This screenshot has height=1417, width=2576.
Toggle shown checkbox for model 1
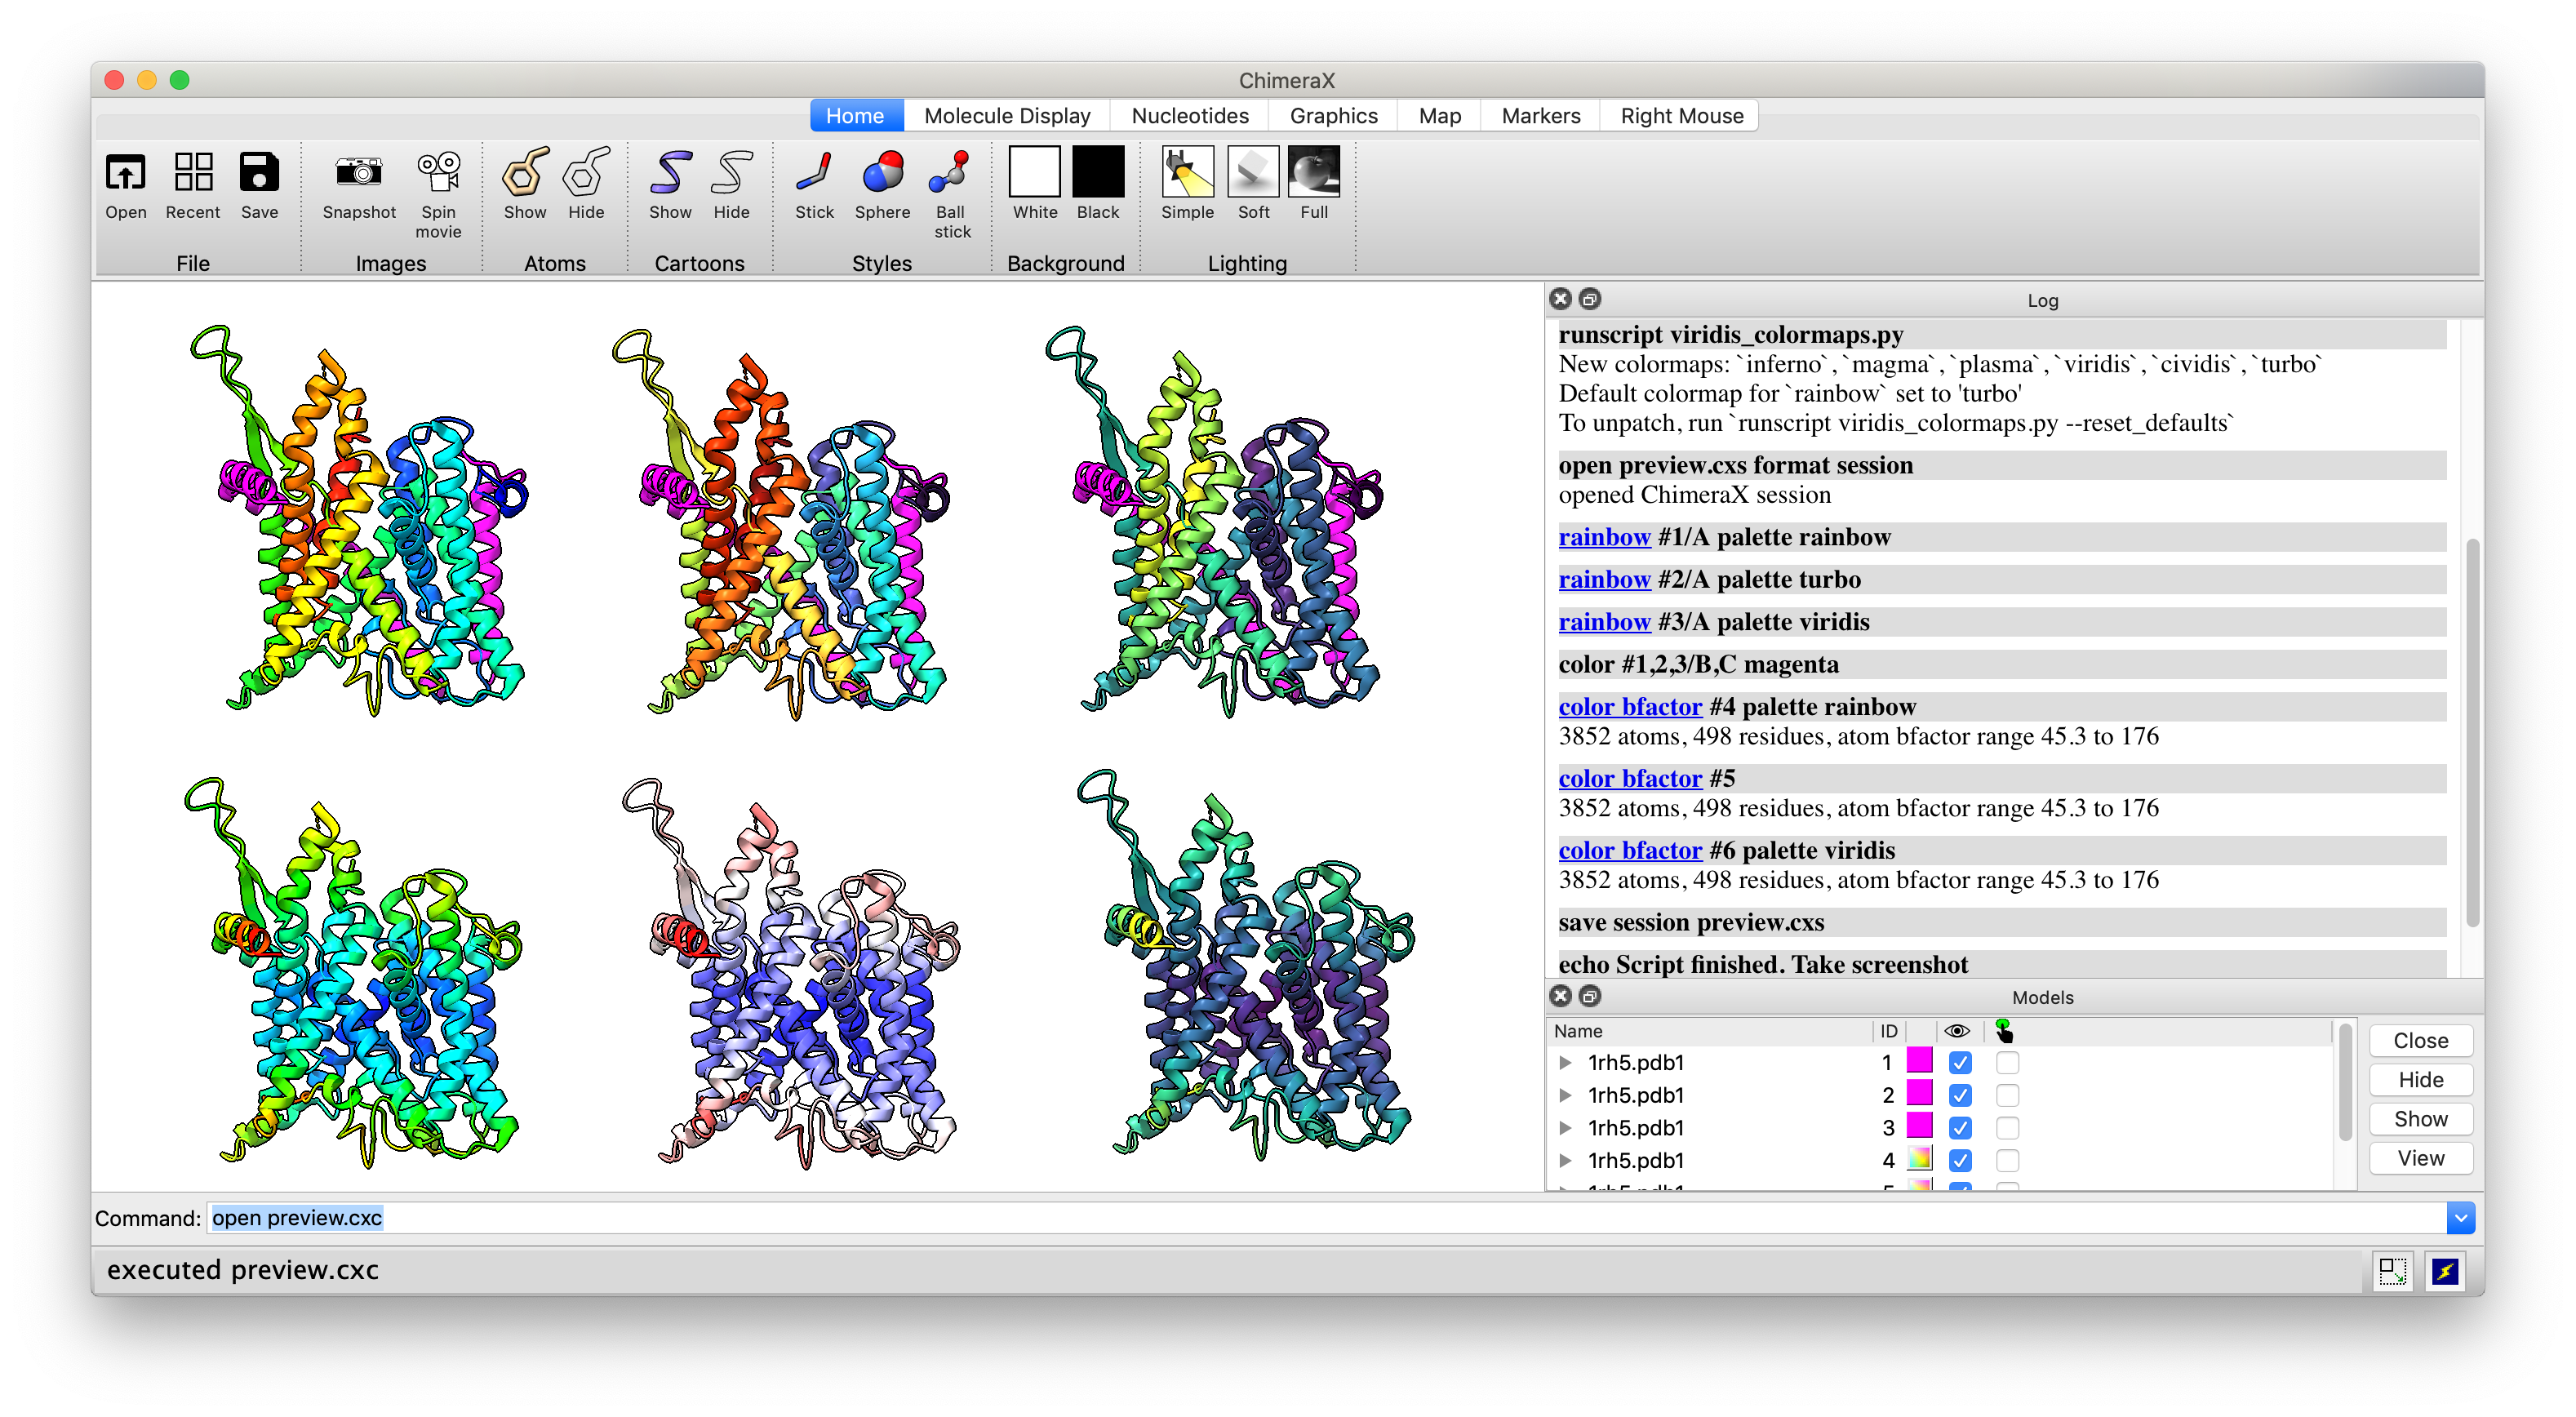[1960, 1062]
